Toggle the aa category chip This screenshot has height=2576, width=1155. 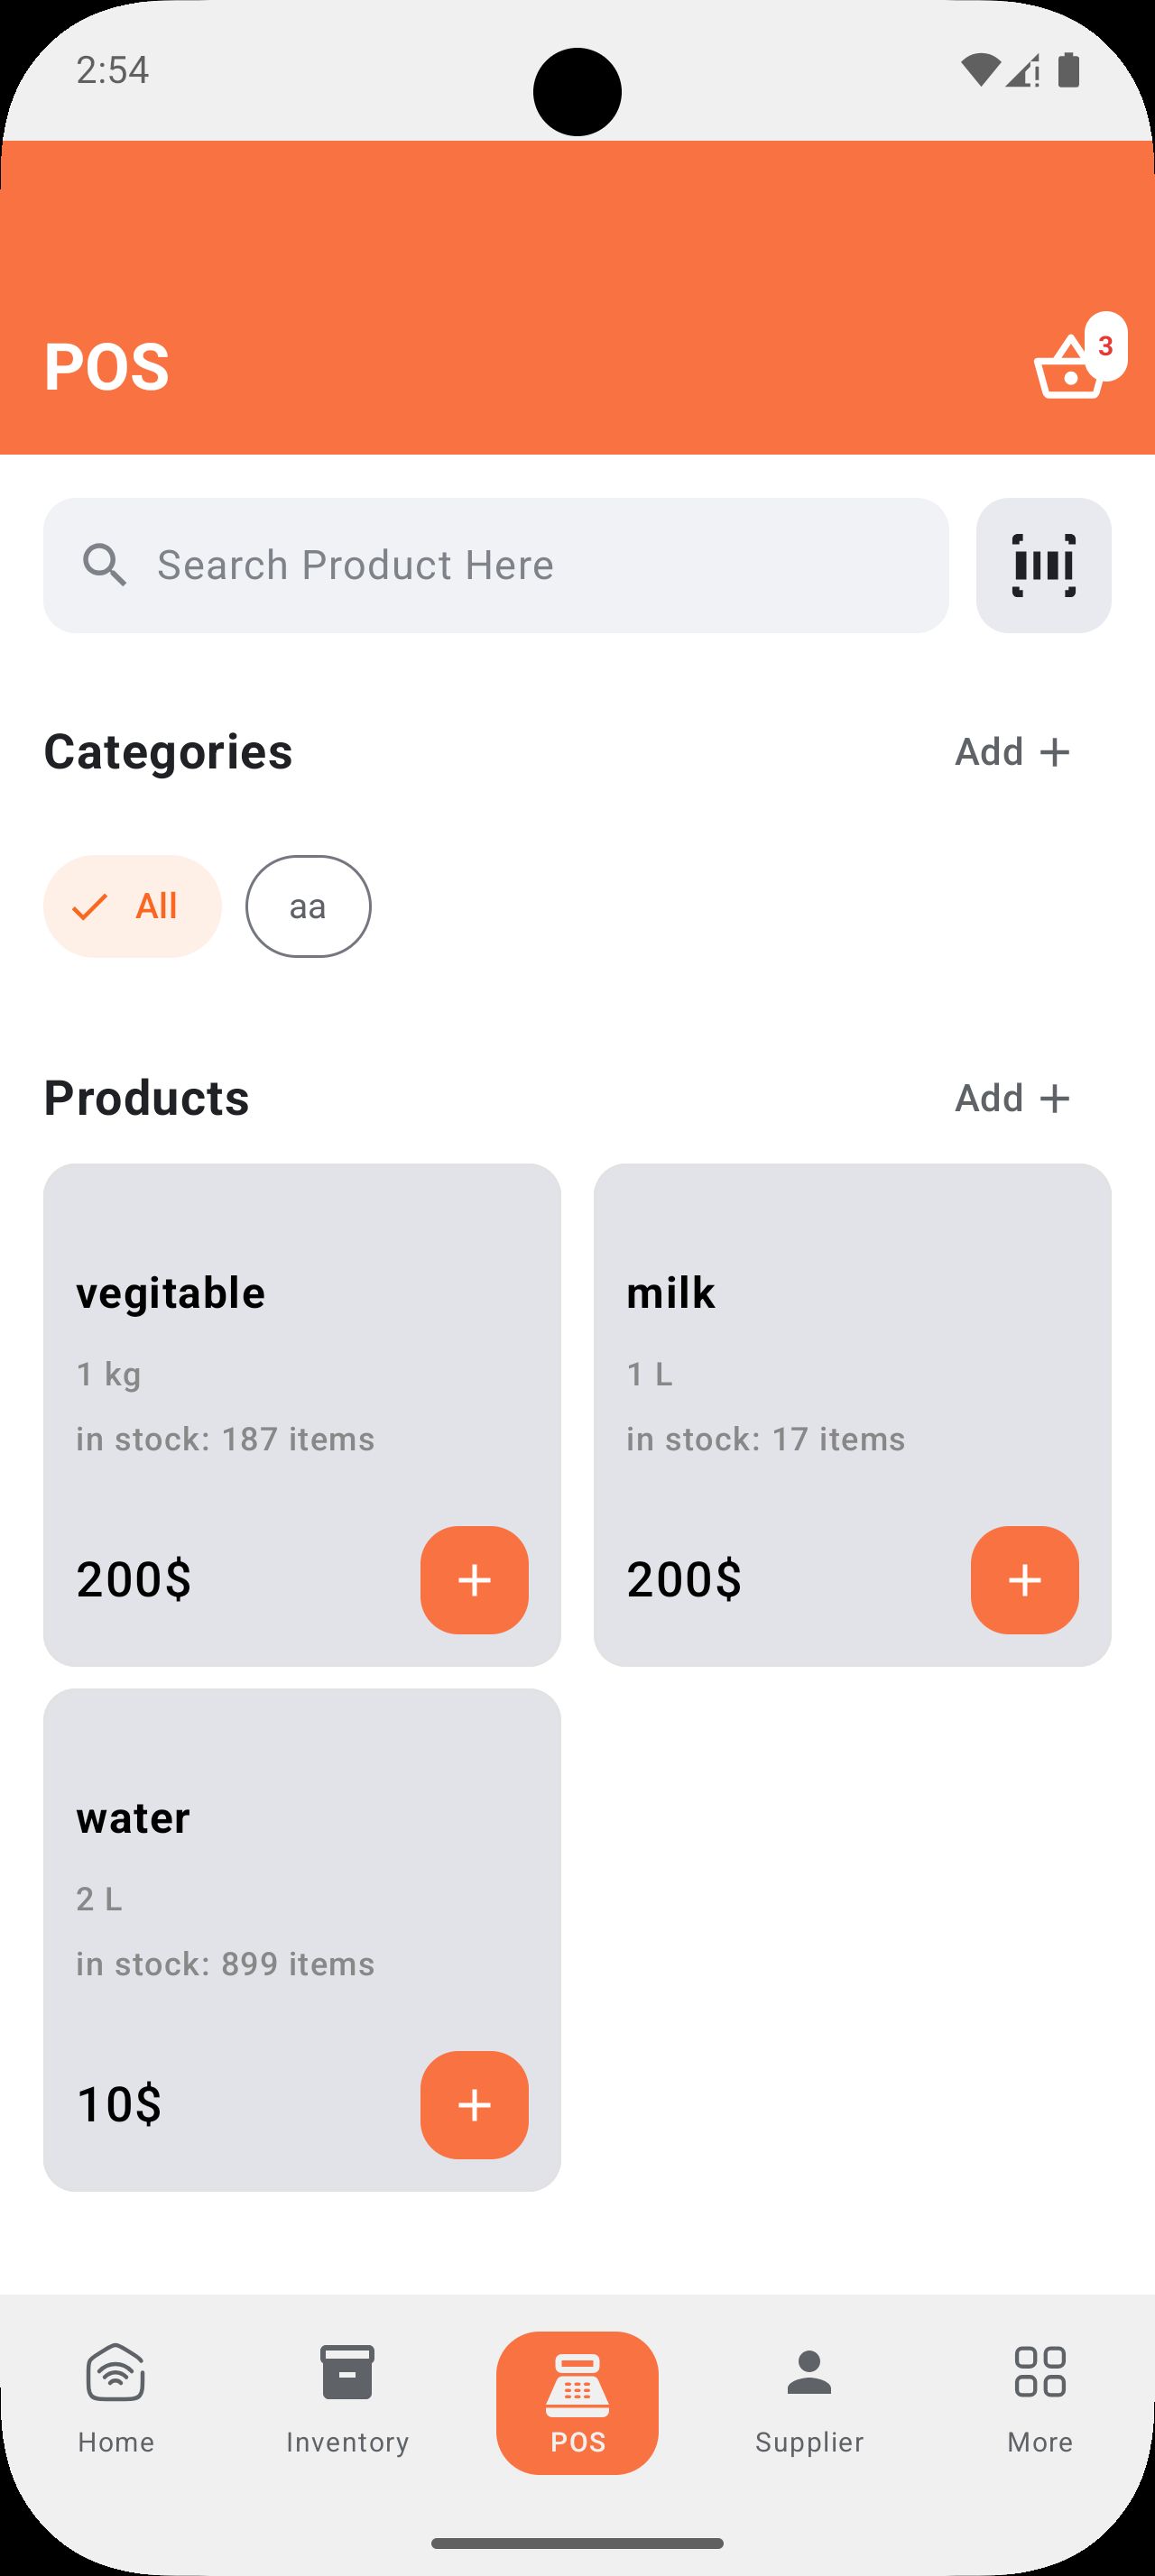[308, 906]
